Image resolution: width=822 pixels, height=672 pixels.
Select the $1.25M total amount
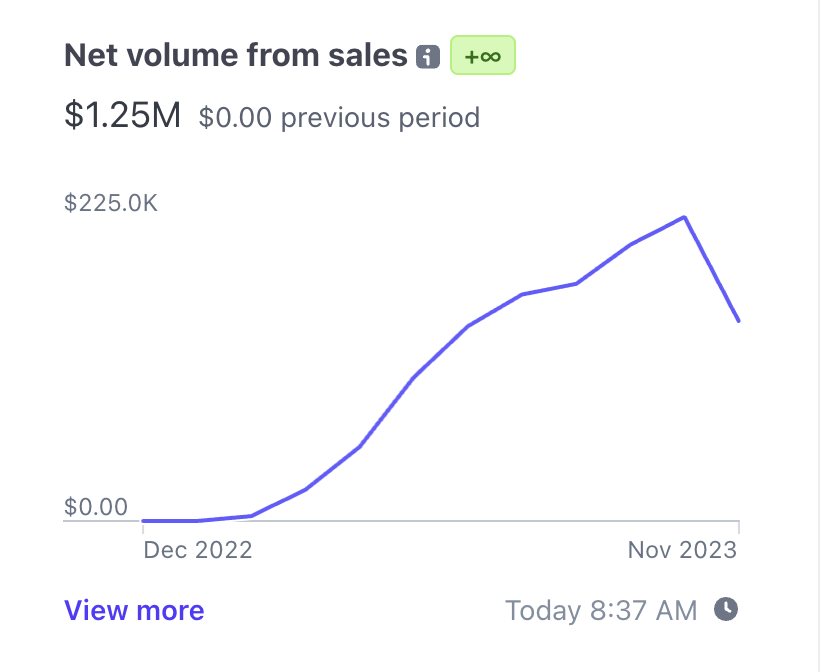click(122, 116)
